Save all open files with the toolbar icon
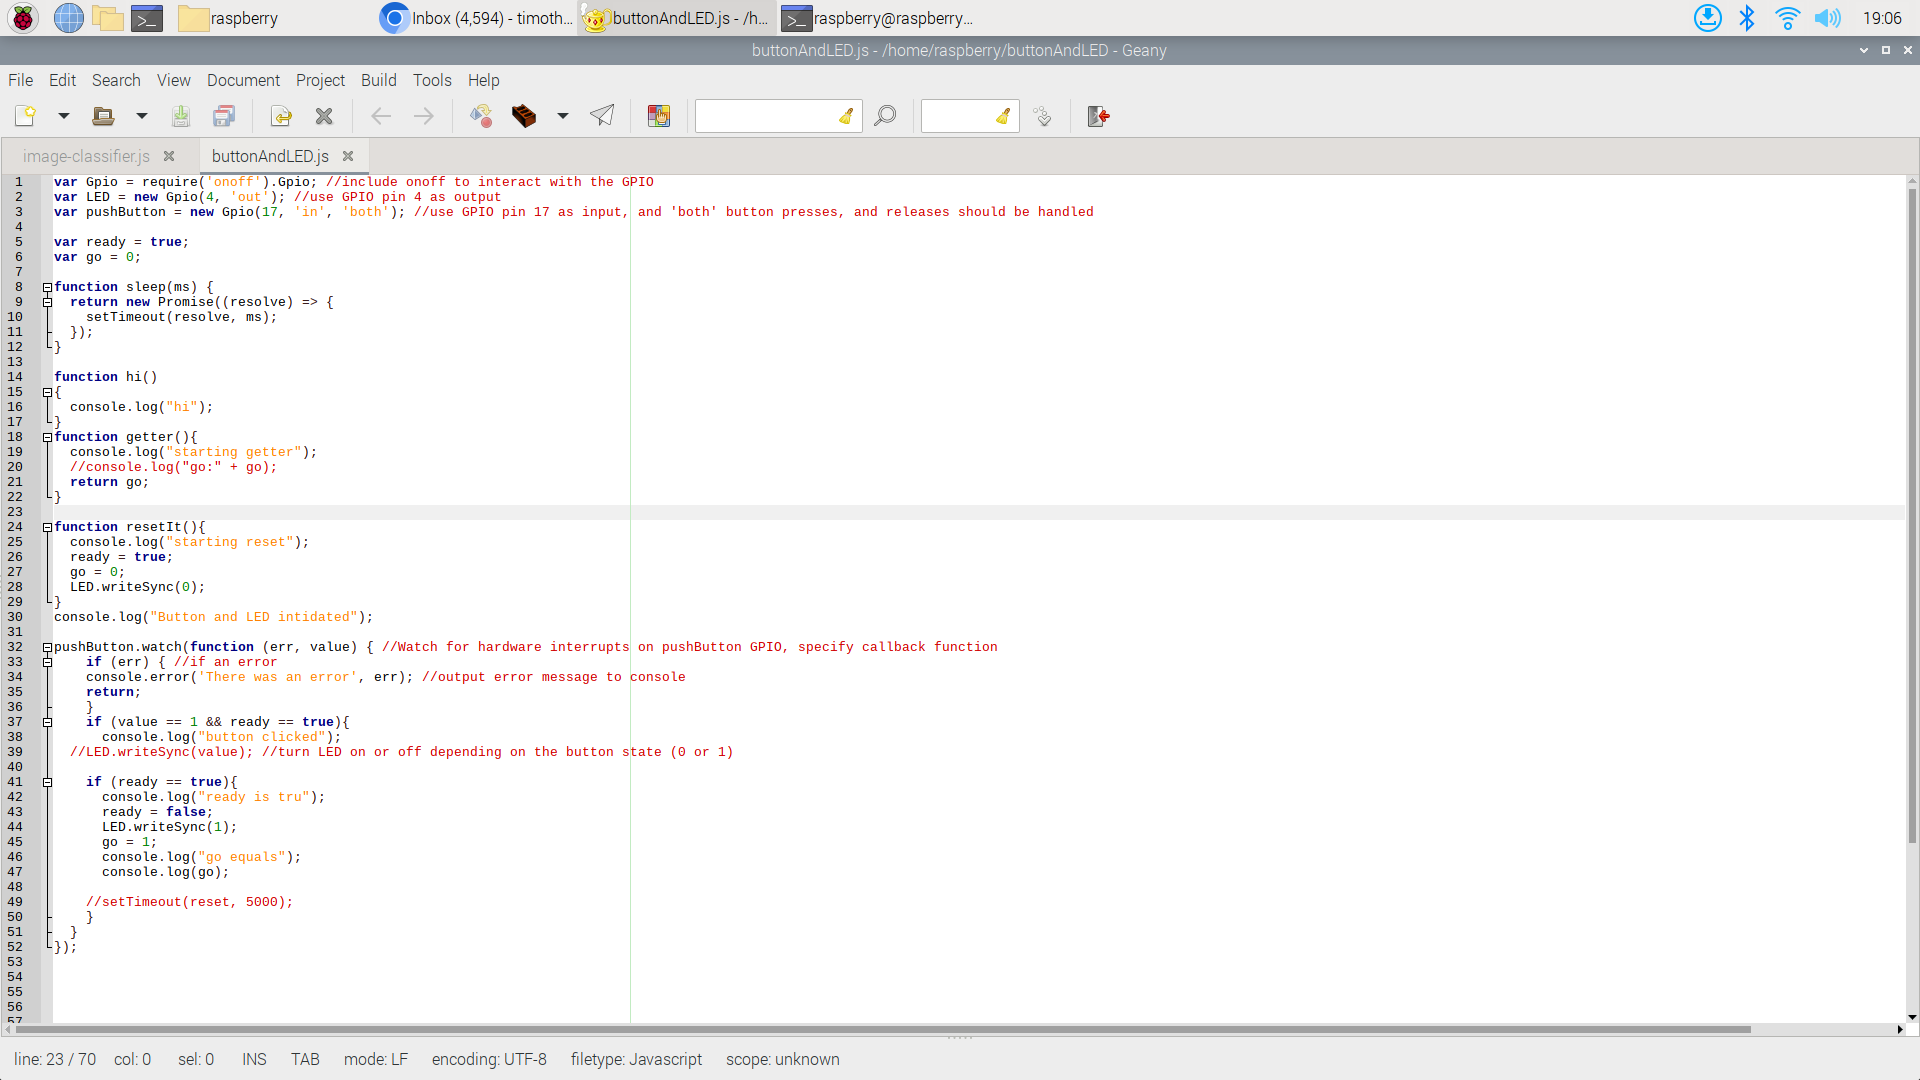 pos(224,116)
